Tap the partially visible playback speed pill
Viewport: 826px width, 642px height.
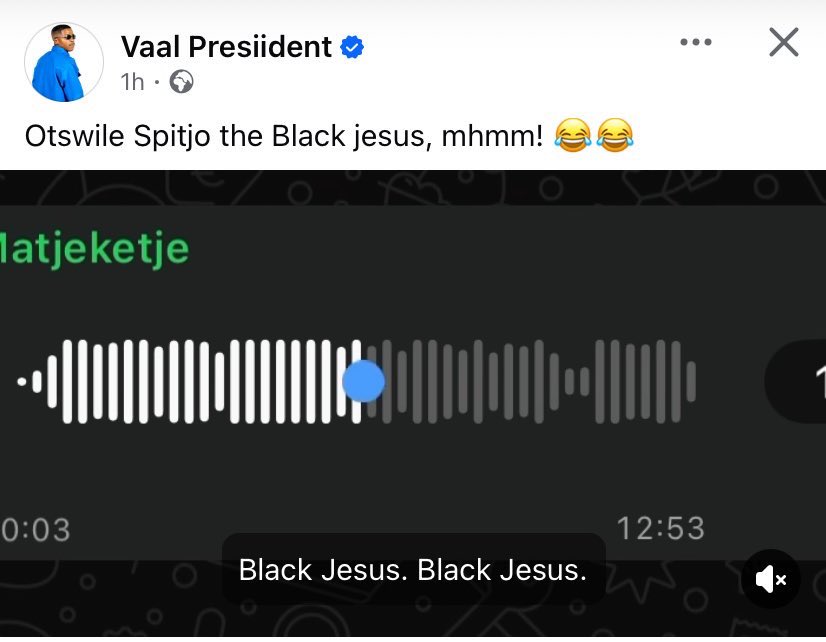click(x=795, y=381)
